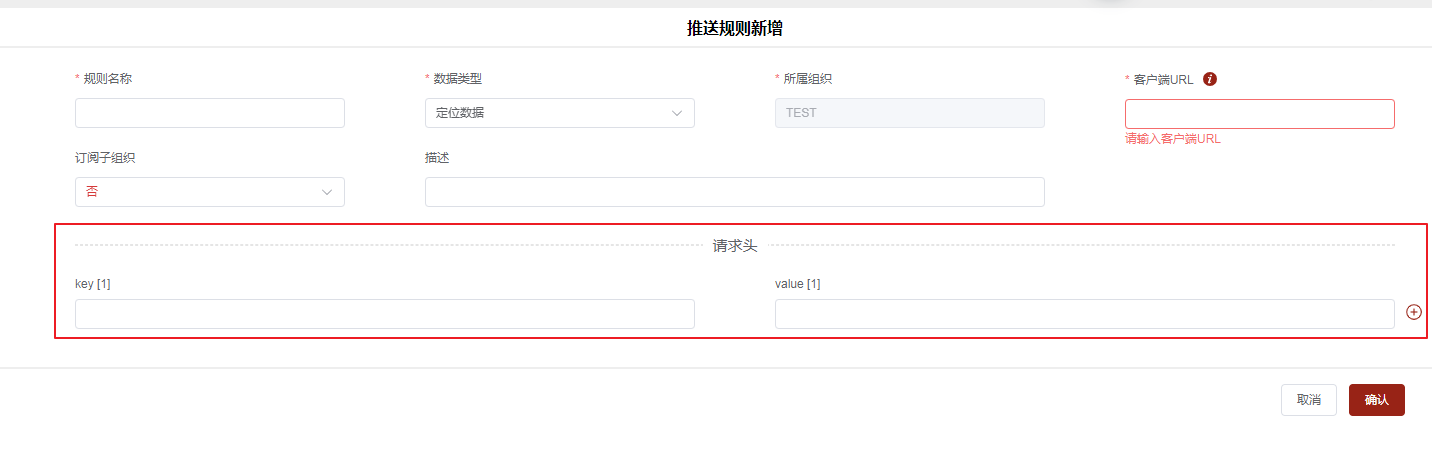
Task: Click the disabled 所属组织 field showing TEST
Action: pos(909,113)
